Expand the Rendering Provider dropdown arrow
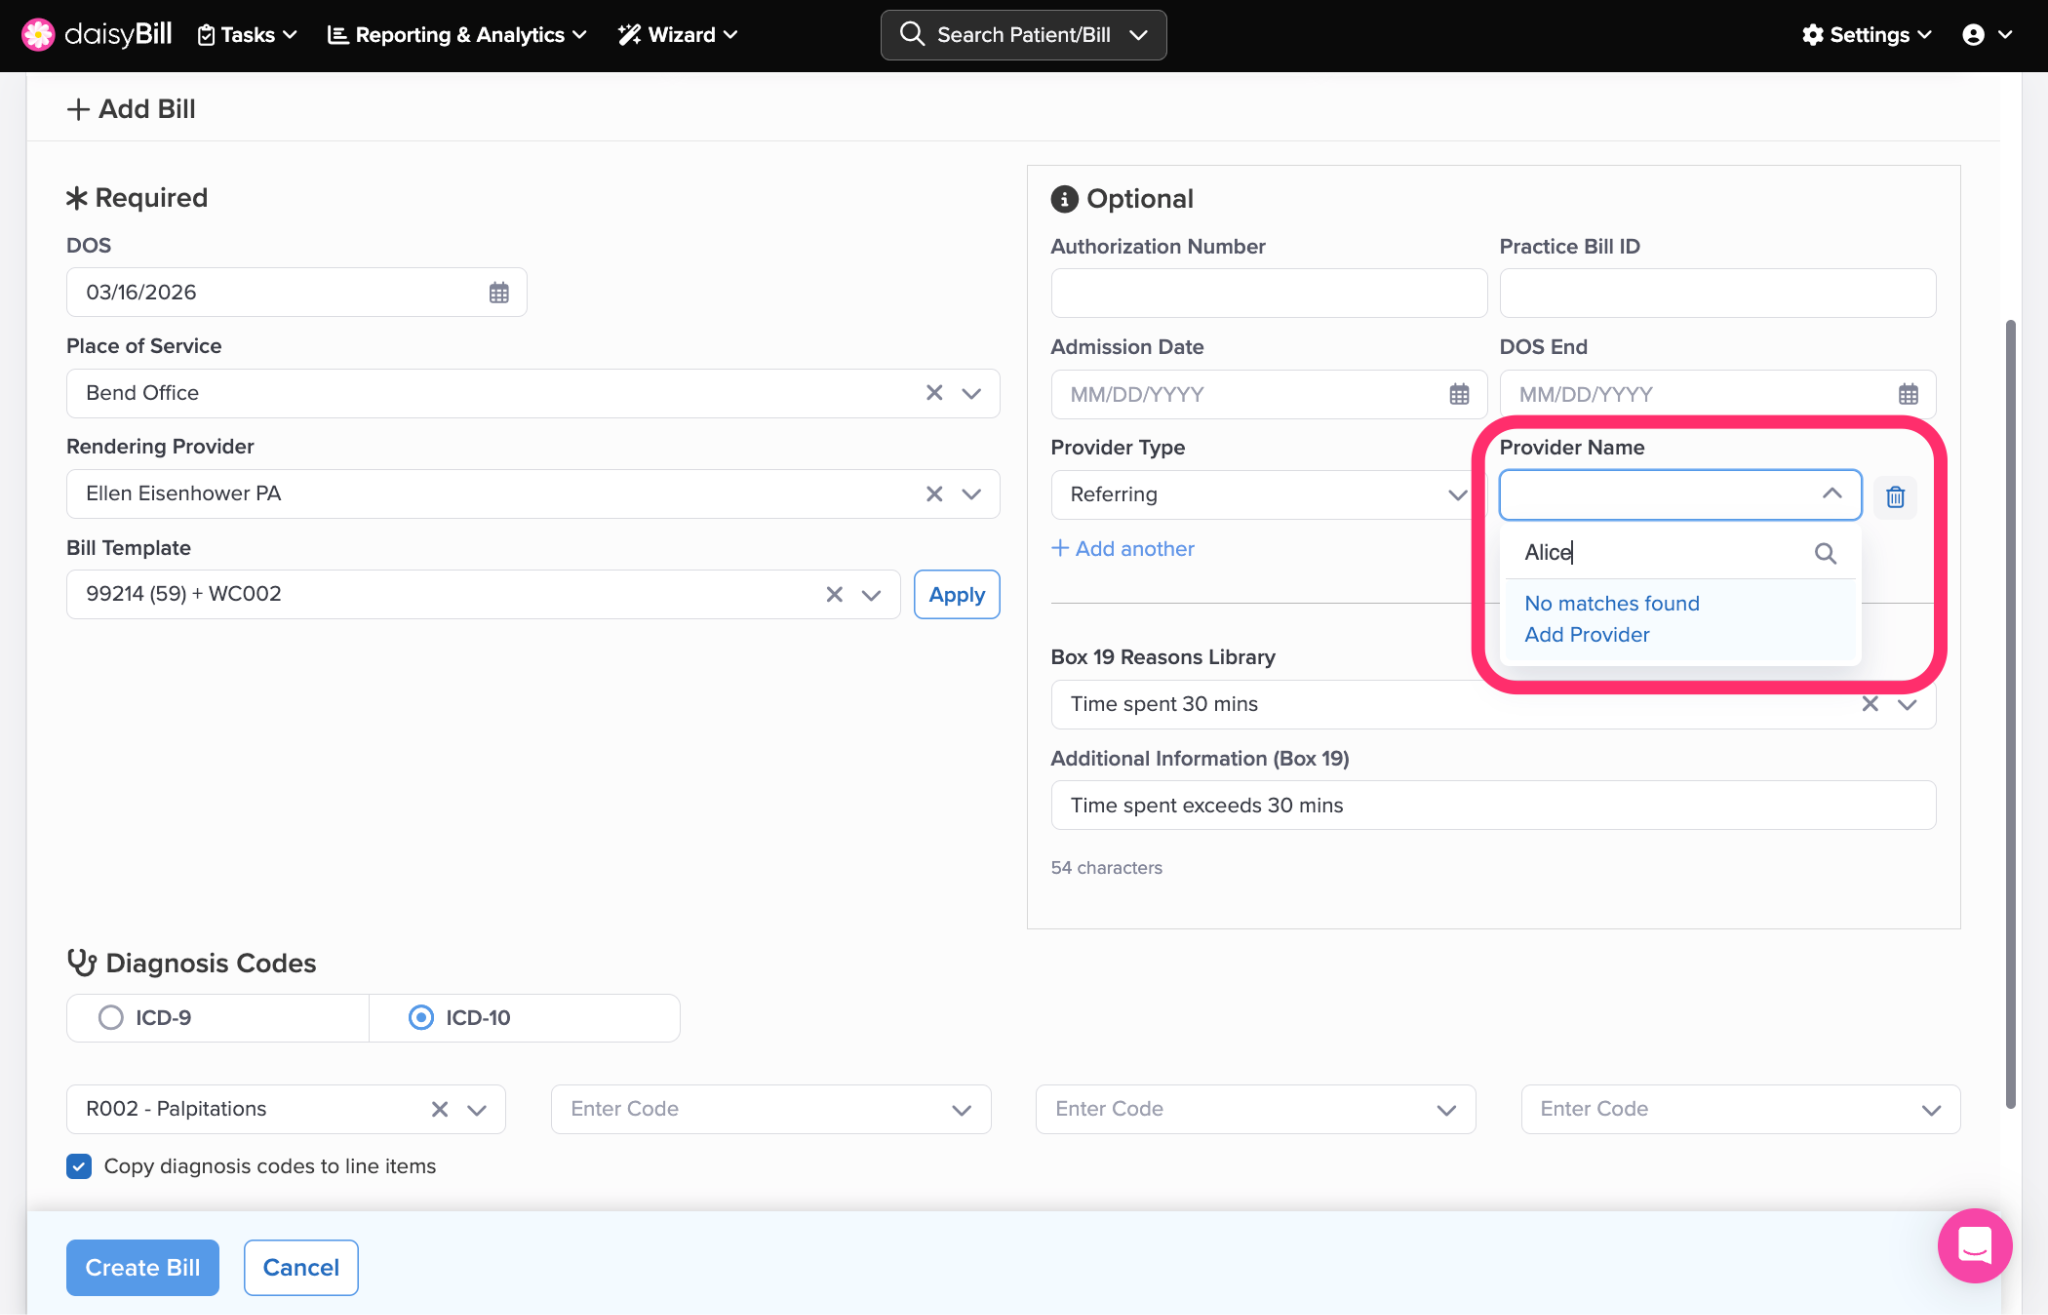 click(971, 494)
